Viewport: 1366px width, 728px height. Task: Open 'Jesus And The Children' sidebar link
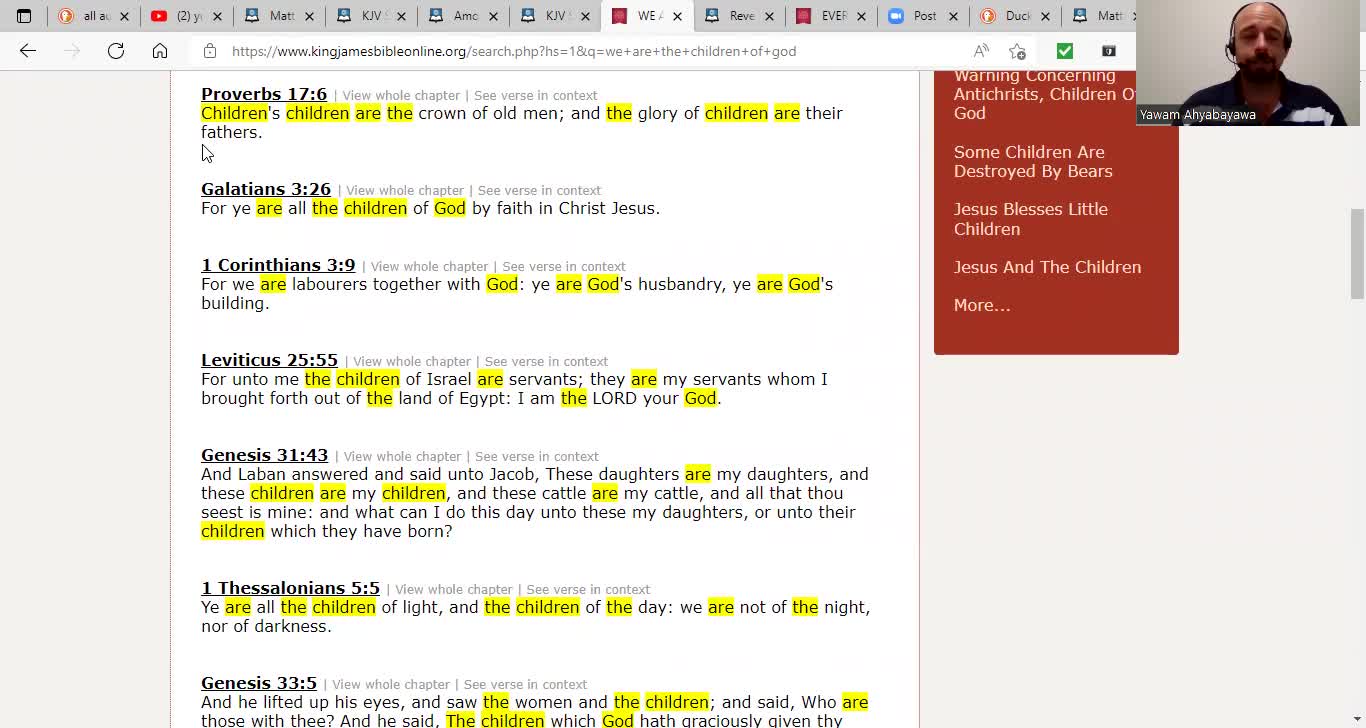click(1047, 267)
